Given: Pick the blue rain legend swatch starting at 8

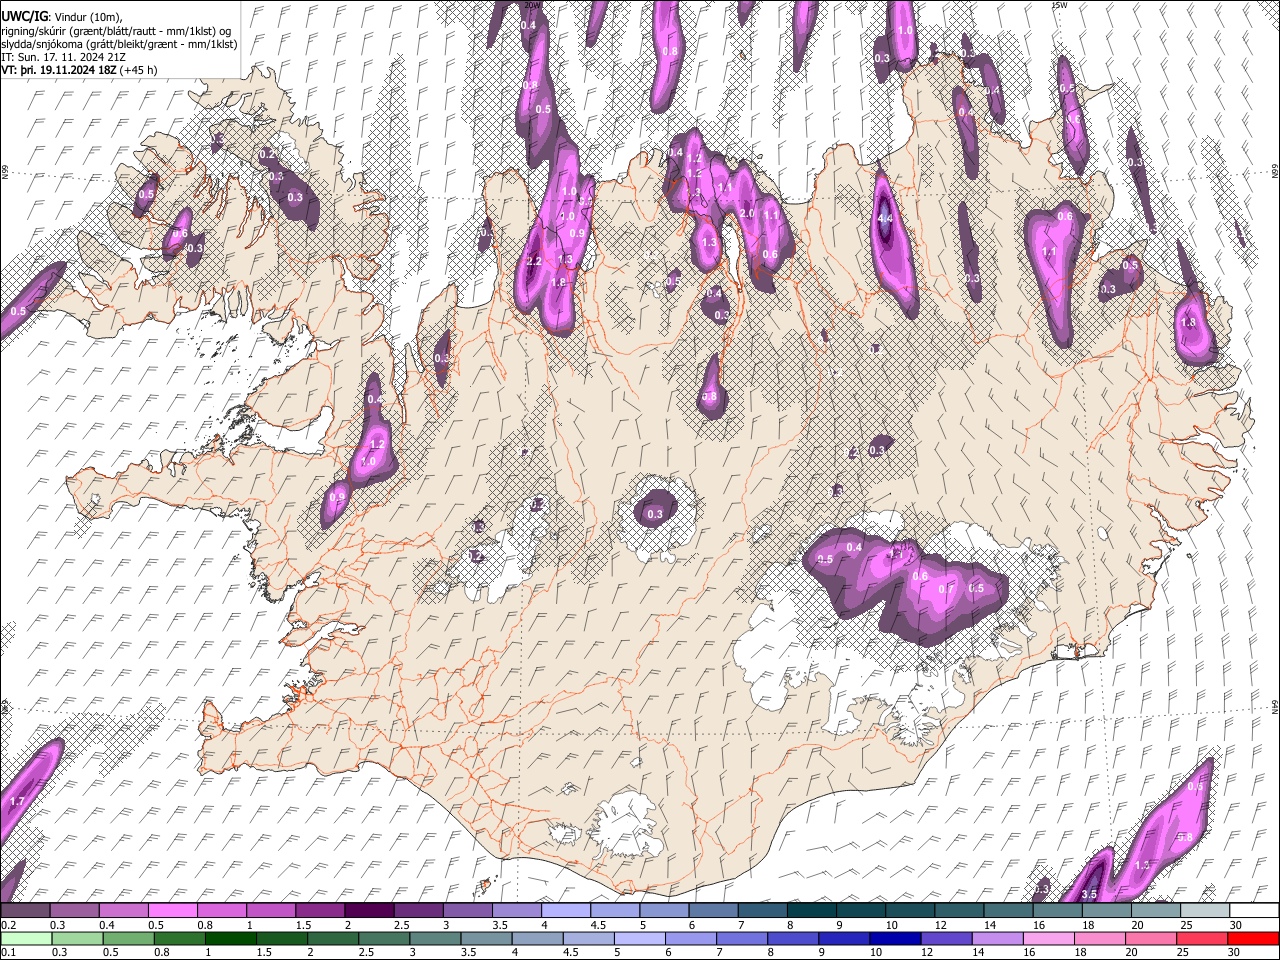Looking at the screenshot, I should 791,938.
